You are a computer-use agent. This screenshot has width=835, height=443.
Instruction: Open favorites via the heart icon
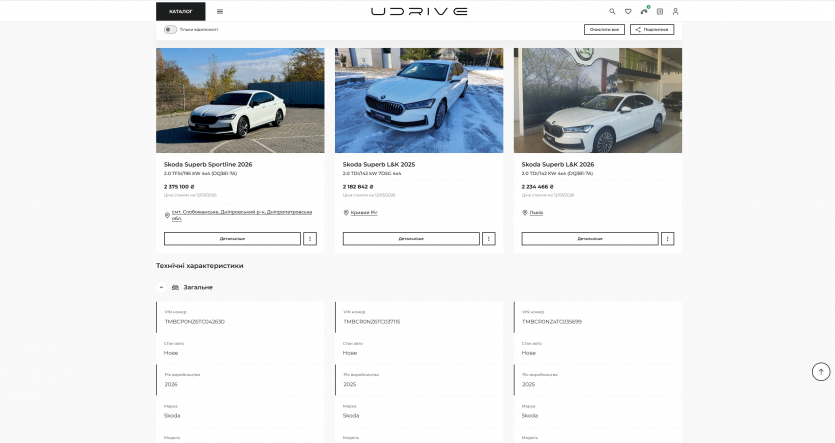click(x=628, y=12)
